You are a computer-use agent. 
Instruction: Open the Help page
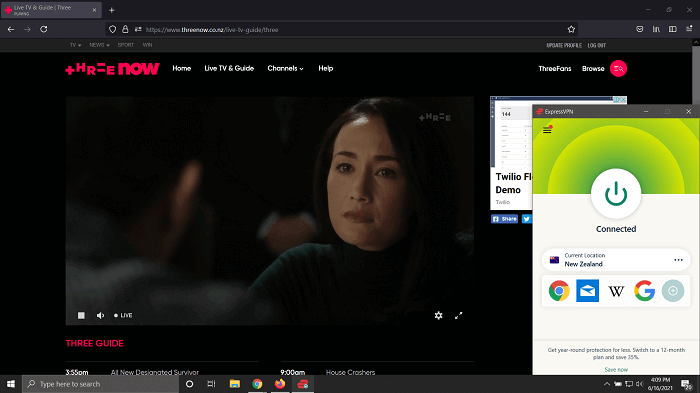(325, 68)
